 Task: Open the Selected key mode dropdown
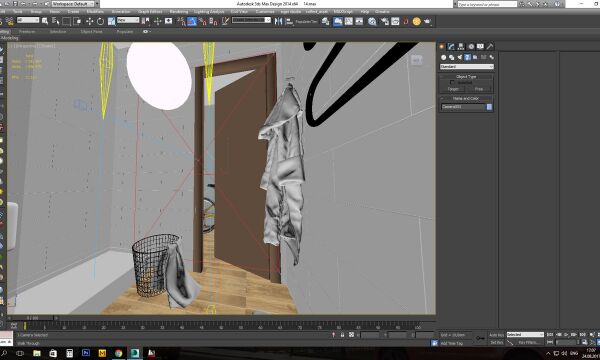pos(525,335)
